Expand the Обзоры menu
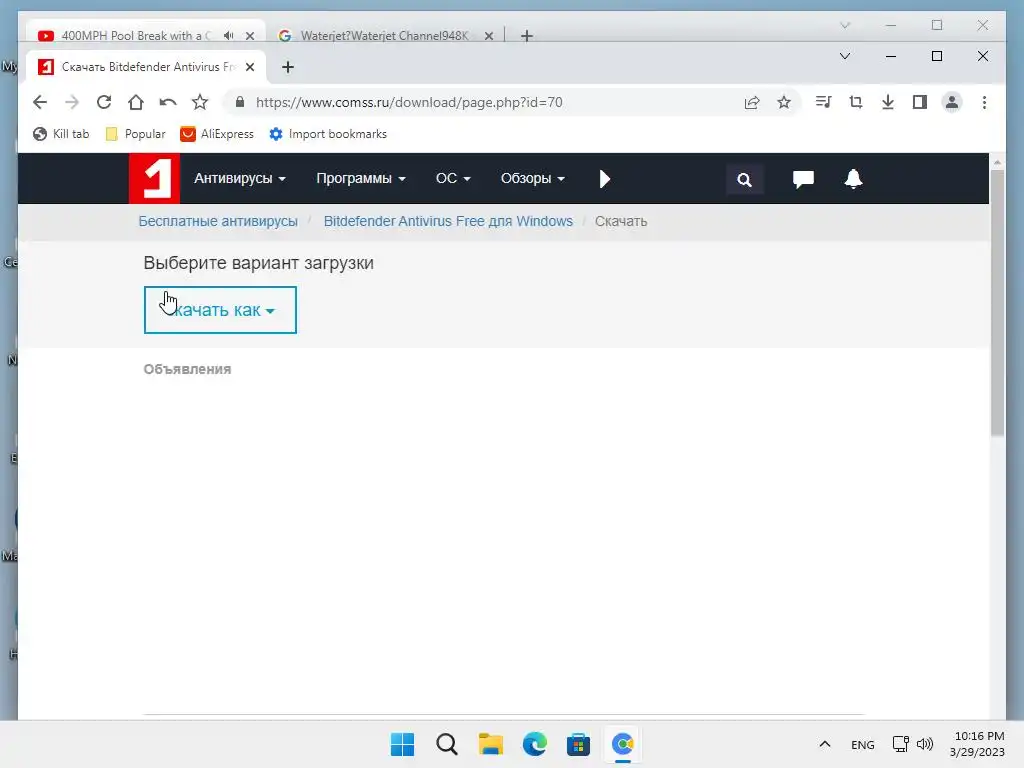1024x768 pixels. point(532,178)
